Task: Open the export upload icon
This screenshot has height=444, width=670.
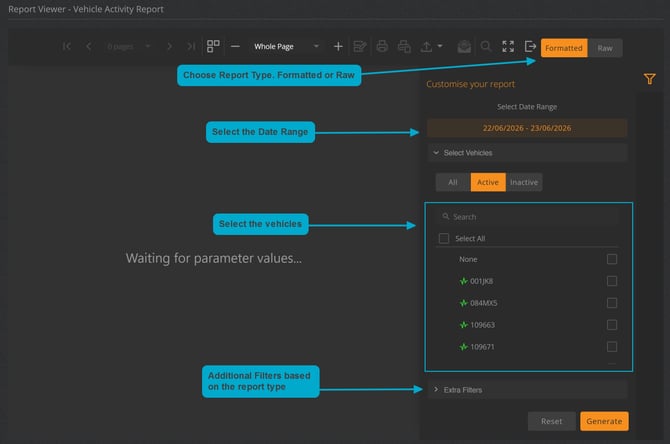Action: (x=426, y=46)
